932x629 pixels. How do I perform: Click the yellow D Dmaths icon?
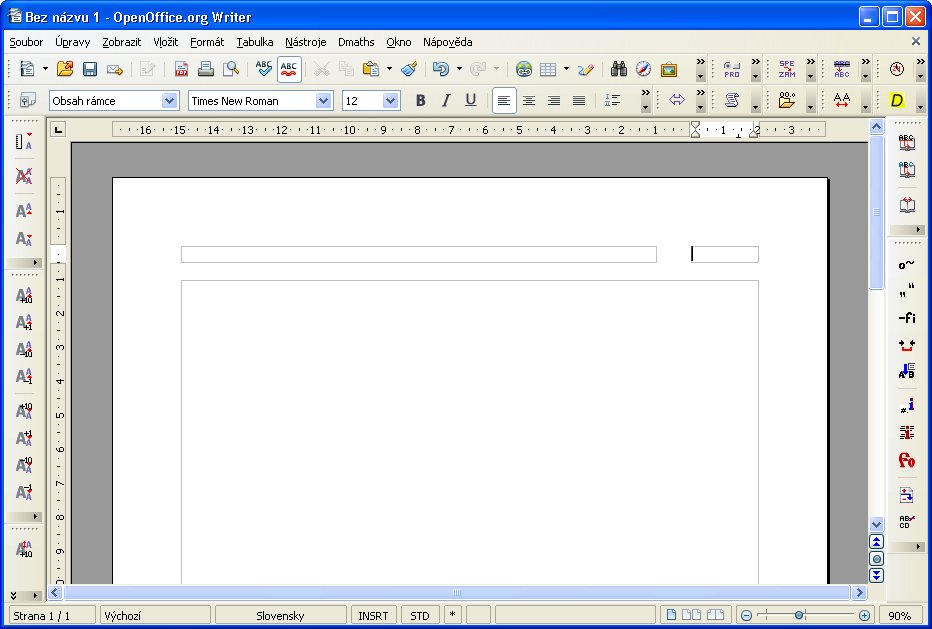(x=897, y=100)
